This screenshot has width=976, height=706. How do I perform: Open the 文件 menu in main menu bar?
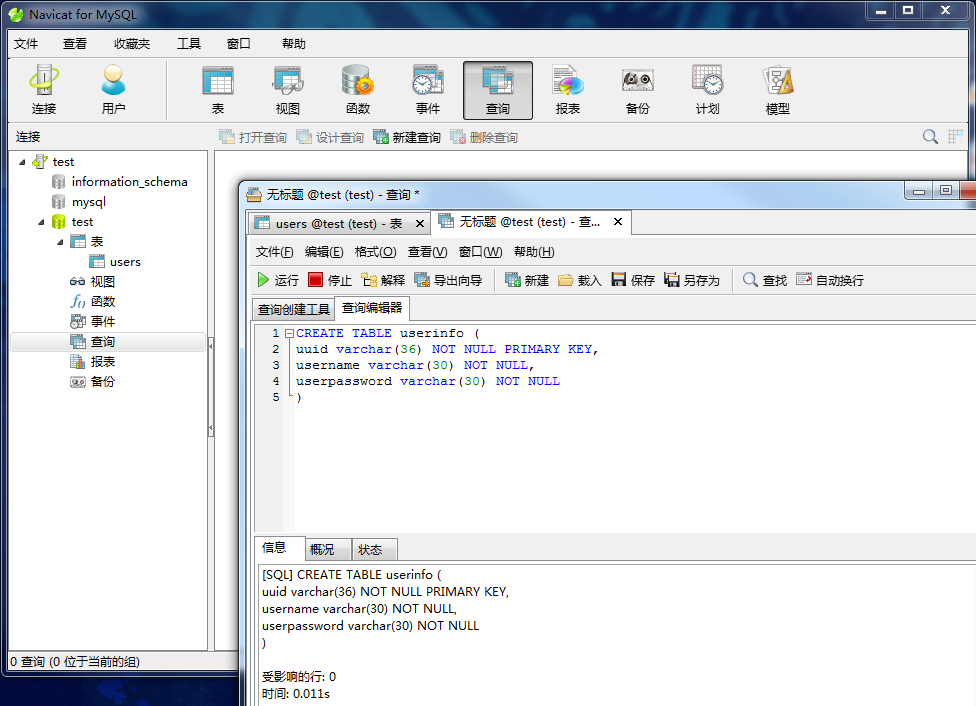click(x=26, y=44)
